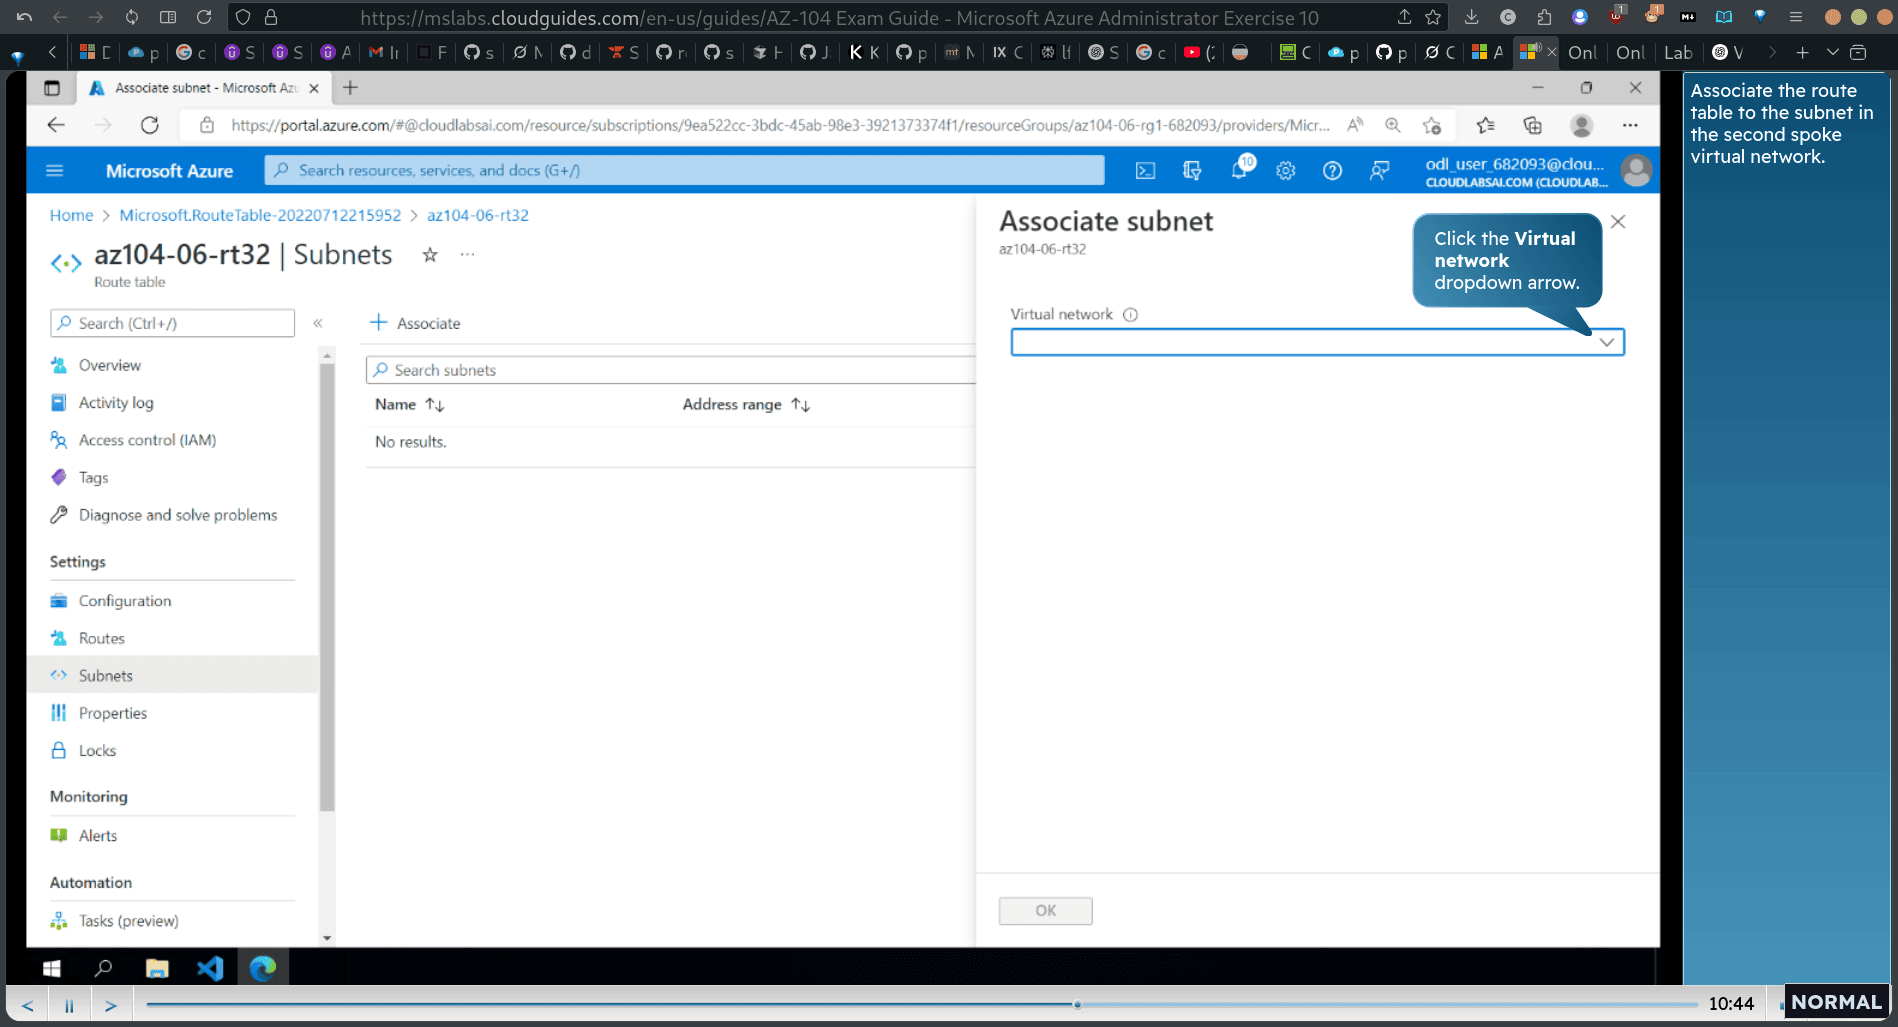Open outer browser downloads icon
This screenshot has width=1898, height=1027.
(1471, 17)
